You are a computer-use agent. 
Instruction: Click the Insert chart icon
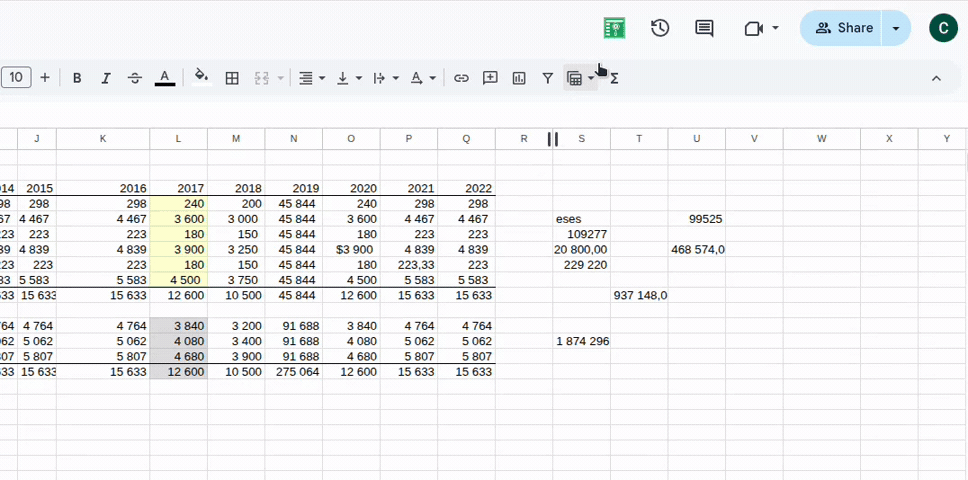519,78
